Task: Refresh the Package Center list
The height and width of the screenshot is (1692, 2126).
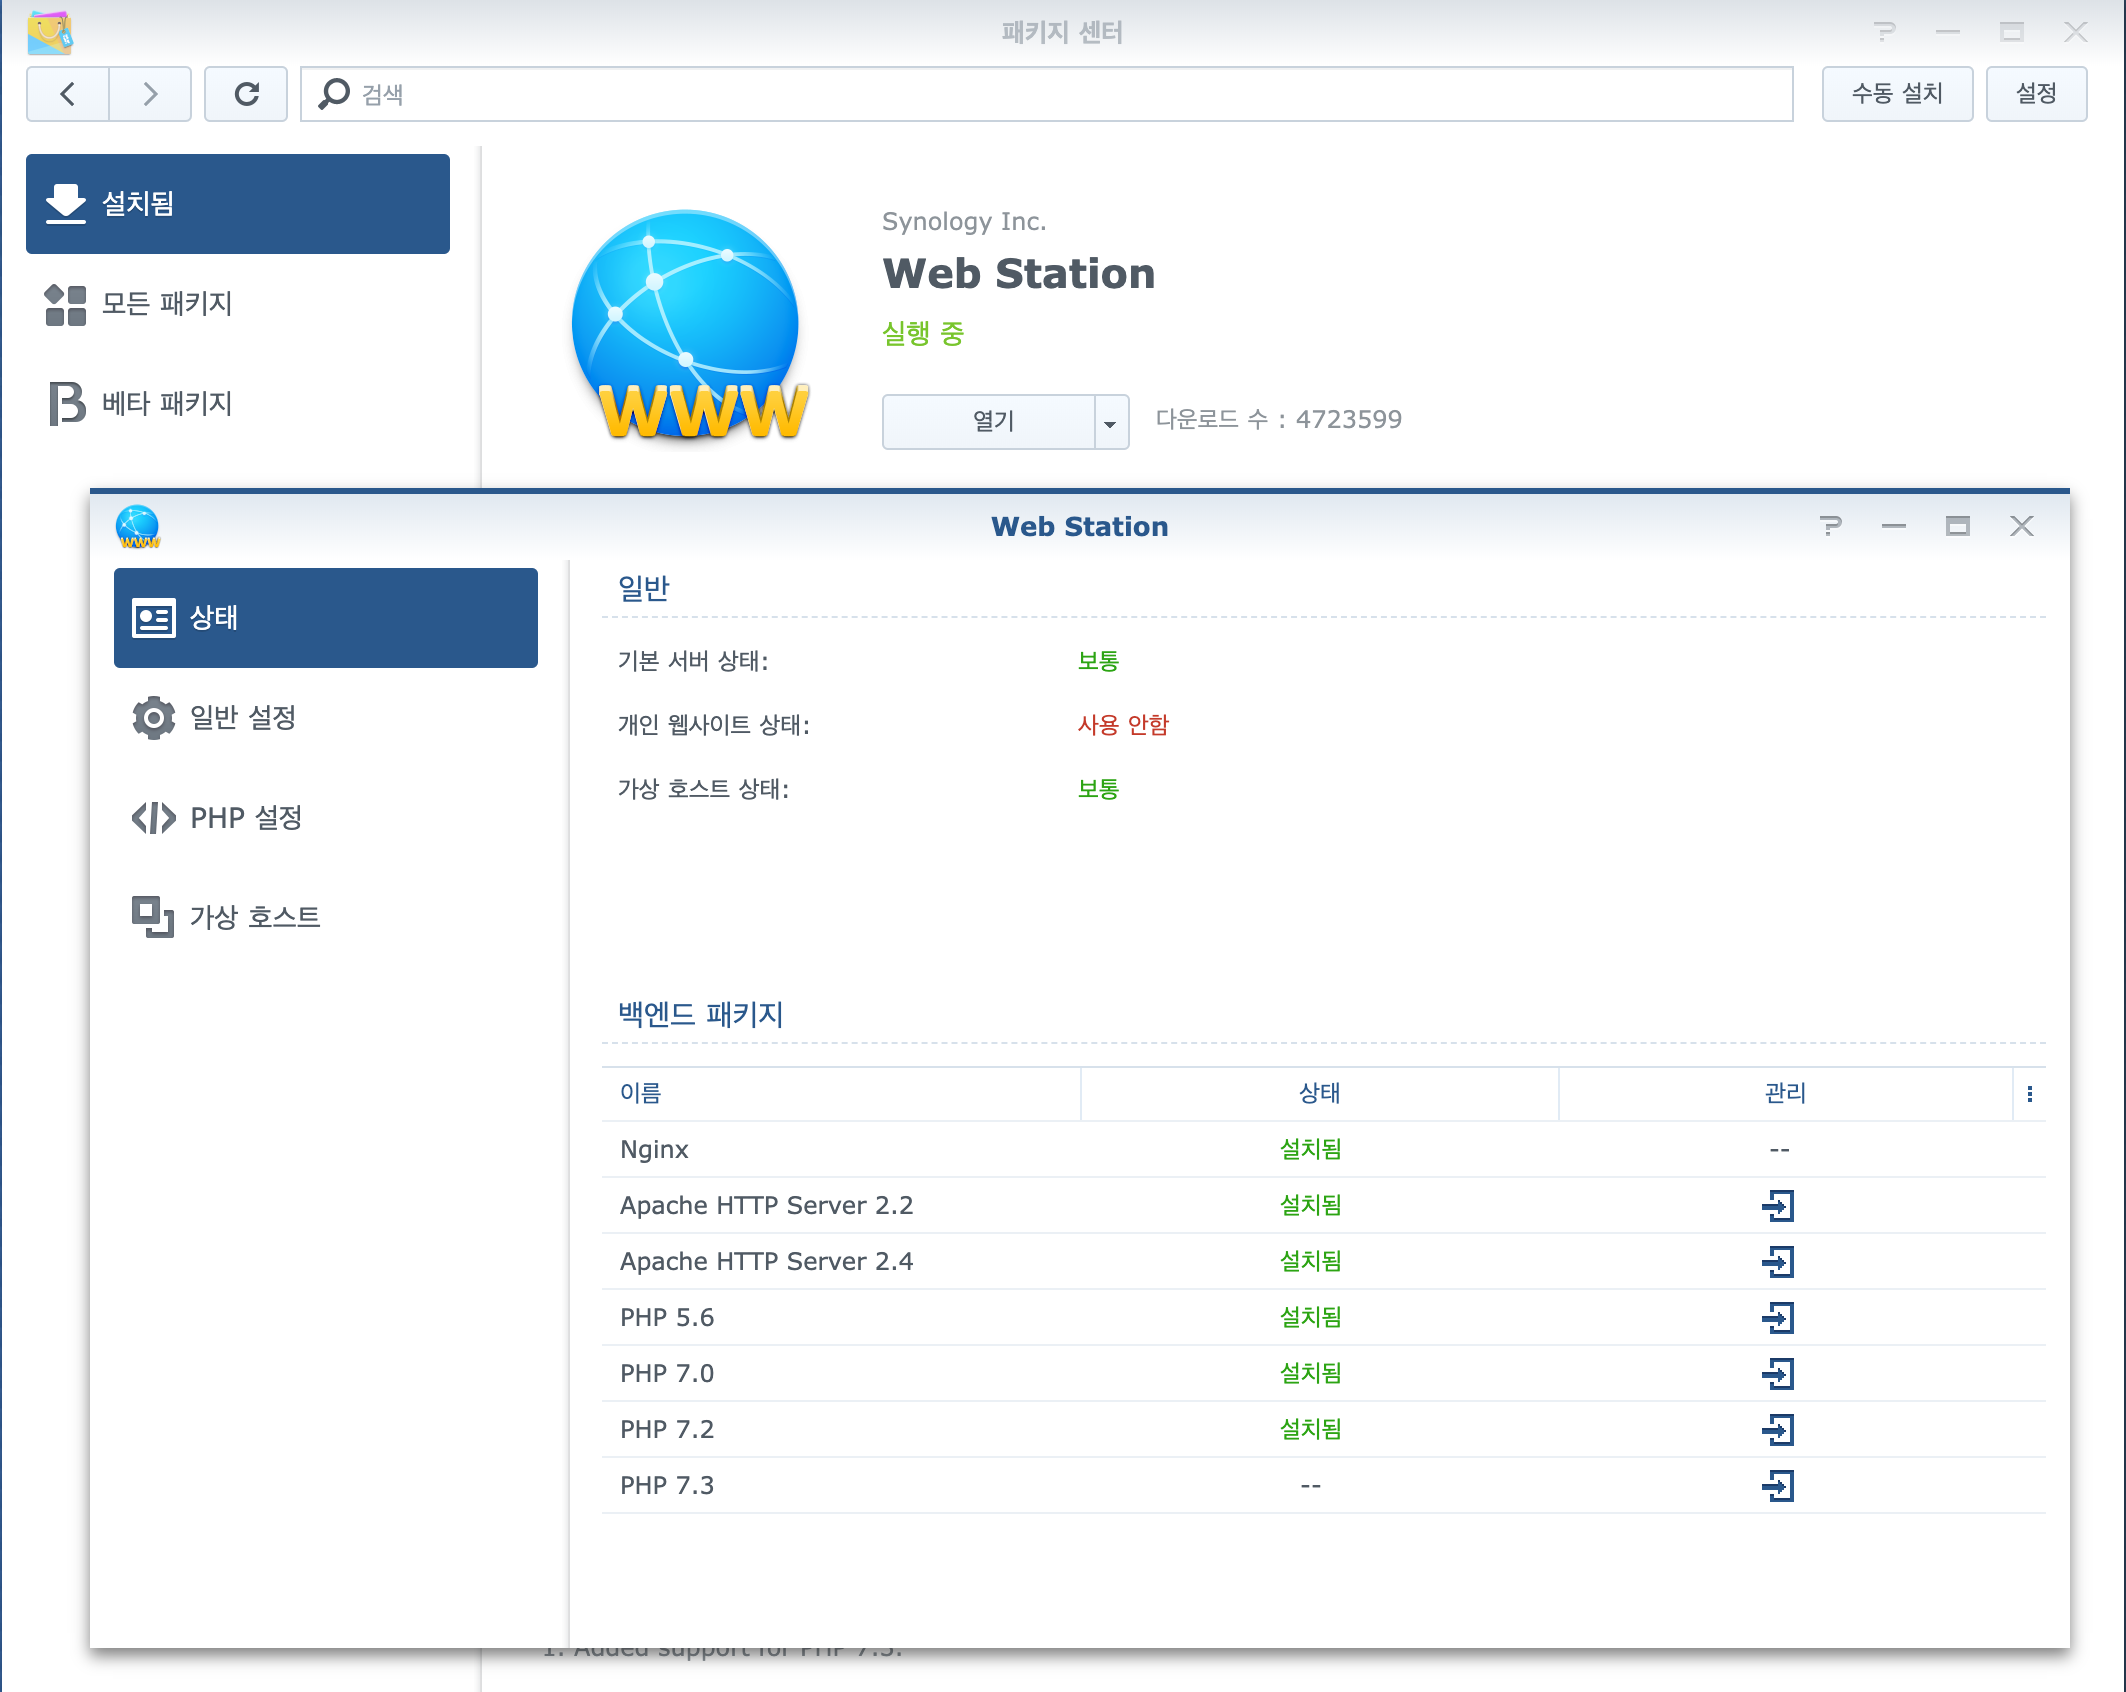Action: pyautogui.click(x=246, y=94)
